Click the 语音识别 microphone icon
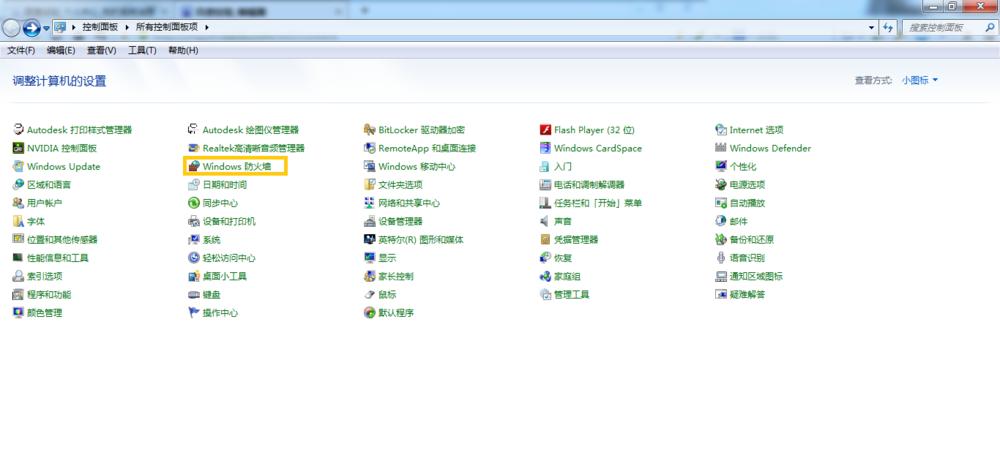 pyautogui.click(x=721, y=258)
